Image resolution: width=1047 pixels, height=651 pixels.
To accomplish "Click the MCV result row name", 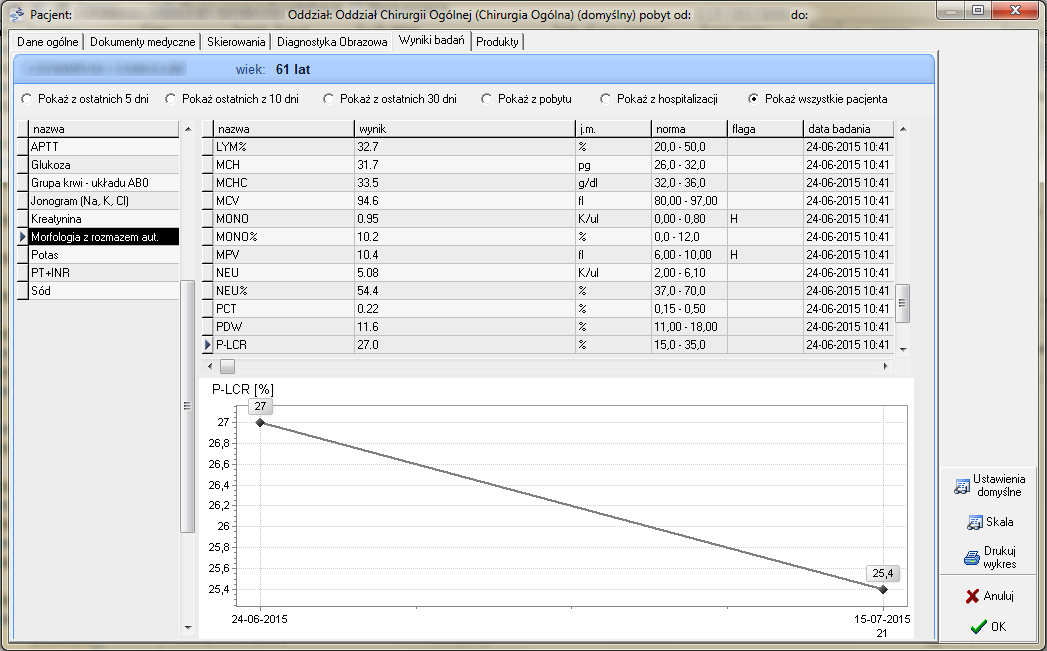I will click(x=228, y=201).
